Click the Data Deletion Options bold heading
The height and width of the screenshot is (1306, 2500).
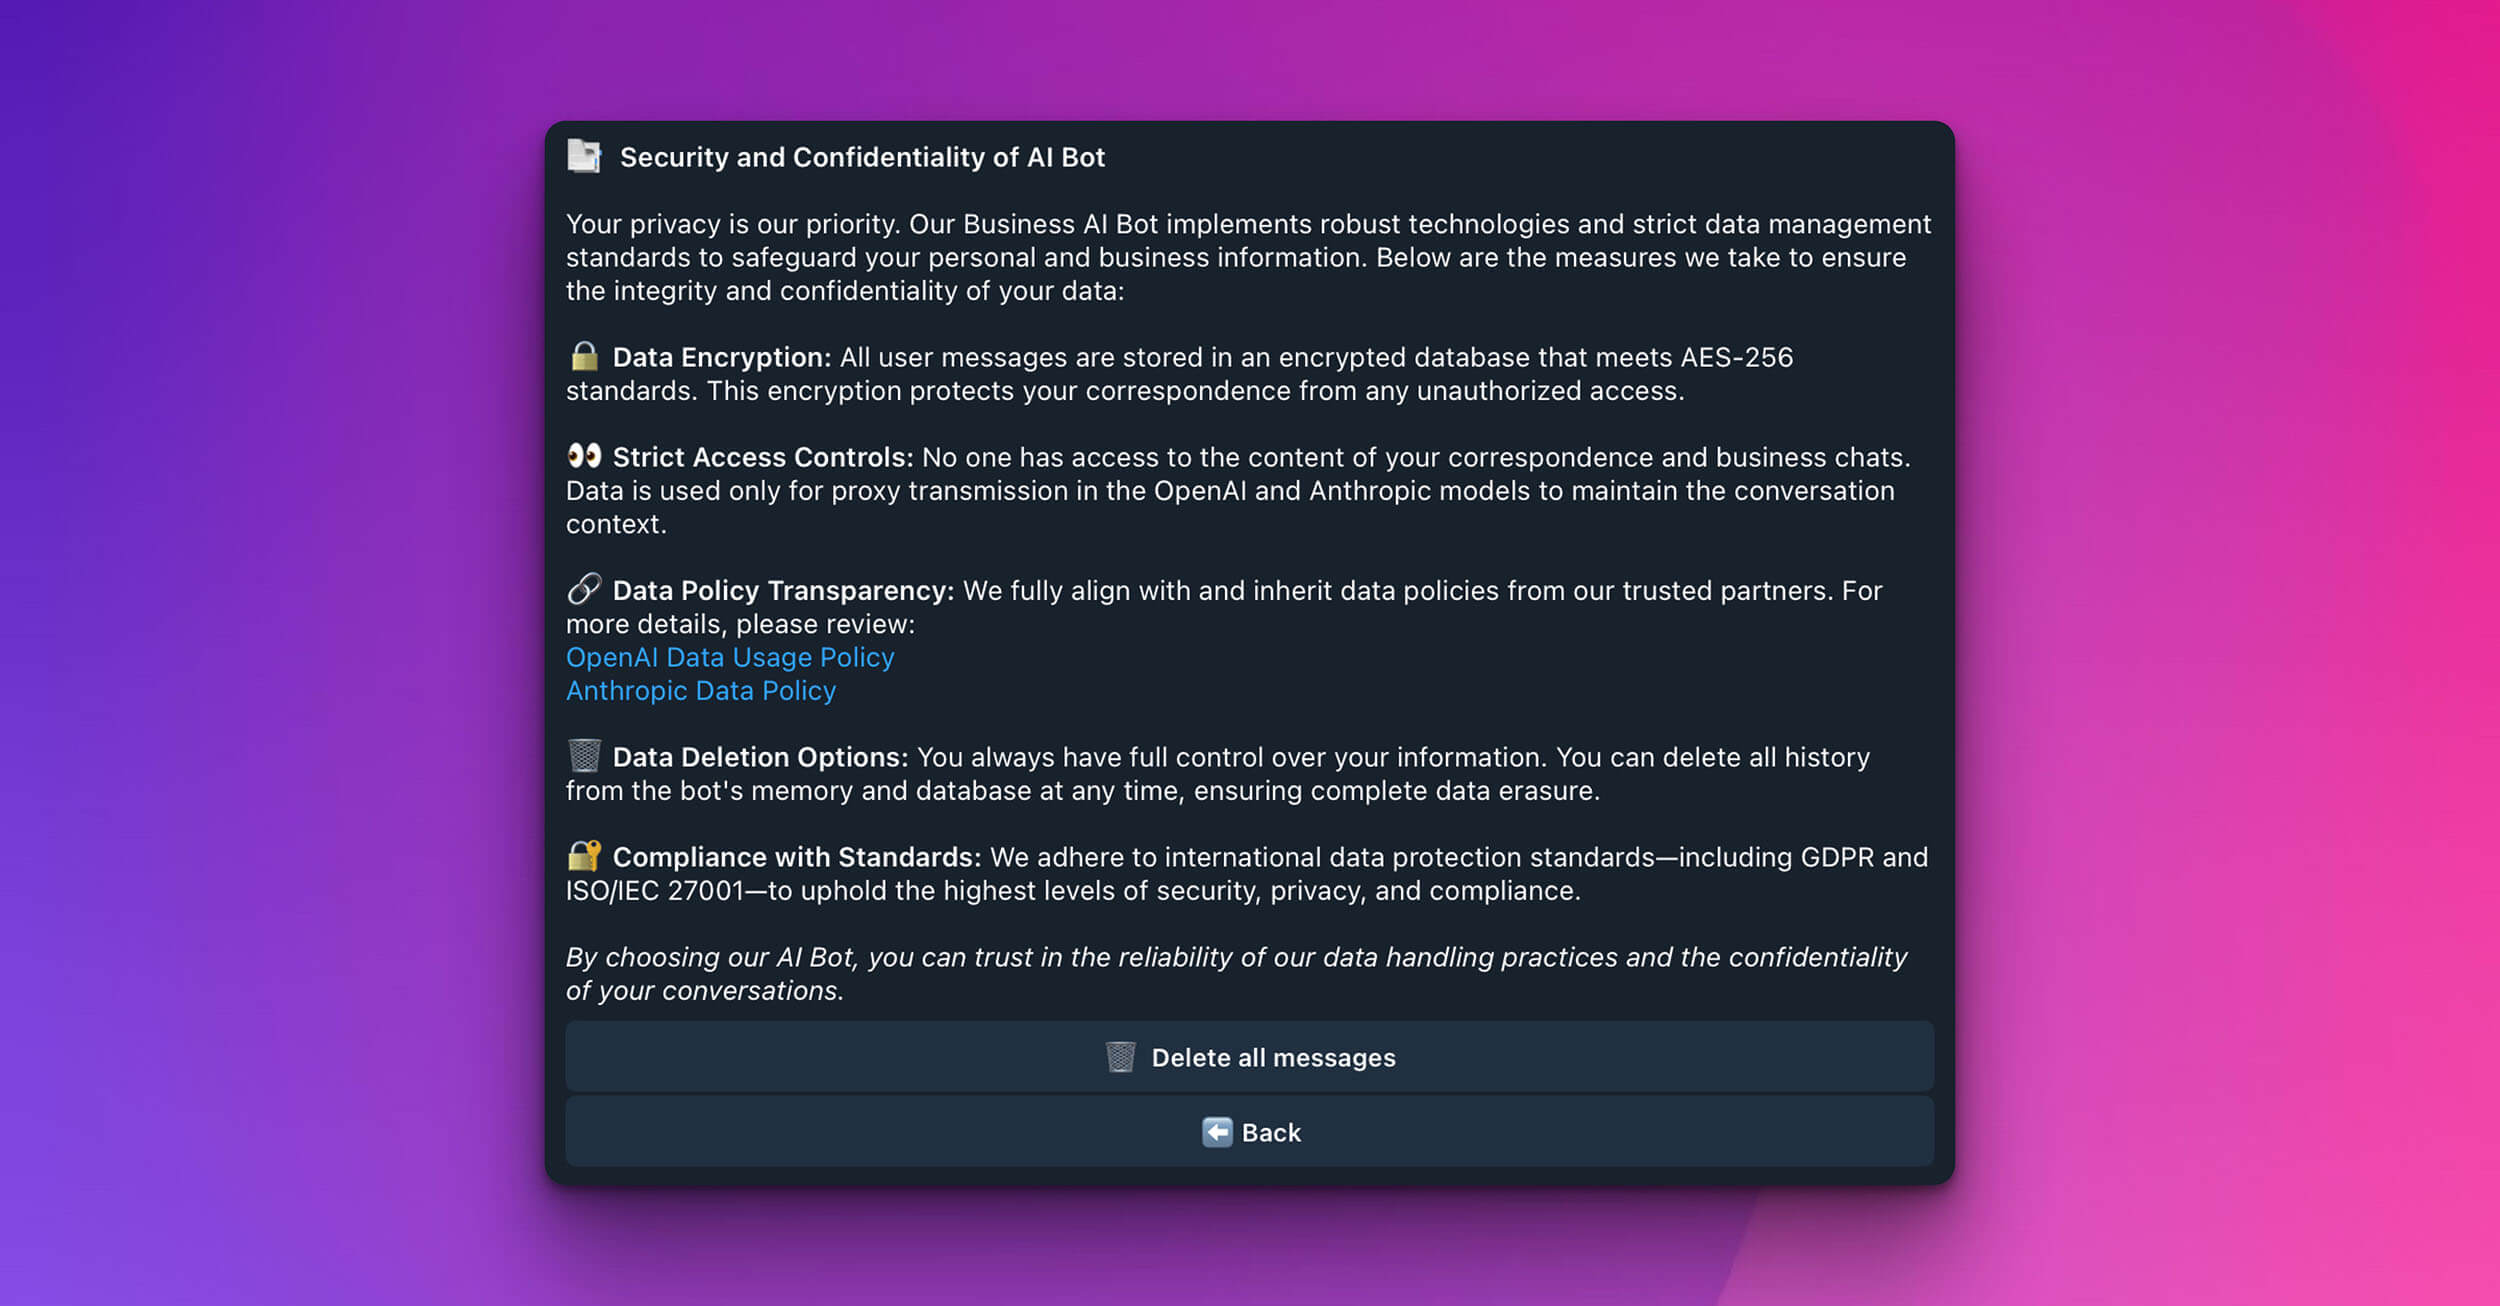coord(760,757)
